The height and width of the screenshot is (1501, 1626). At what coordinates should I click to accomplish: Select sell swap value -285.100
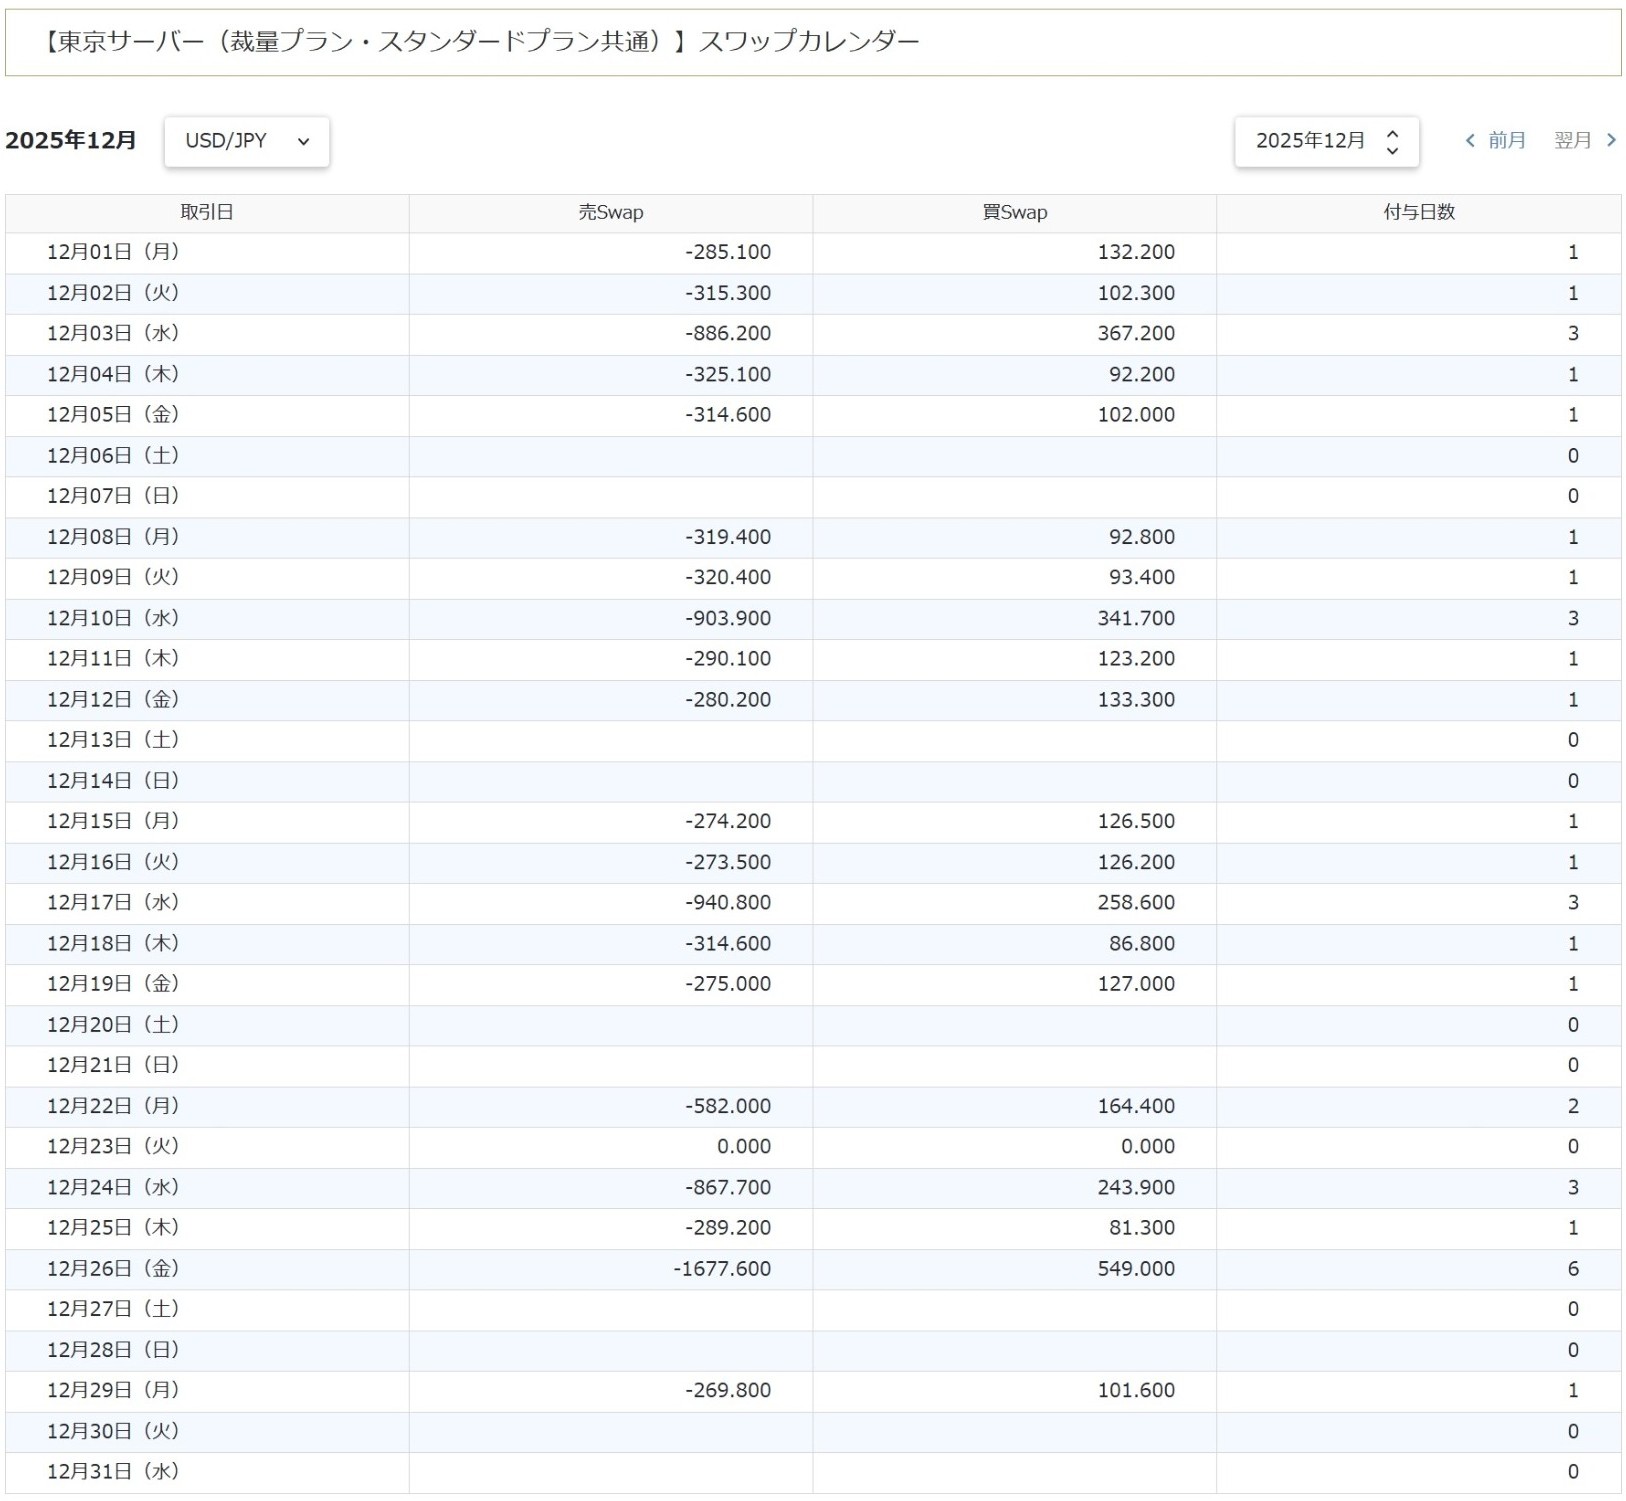pos(728,252)
